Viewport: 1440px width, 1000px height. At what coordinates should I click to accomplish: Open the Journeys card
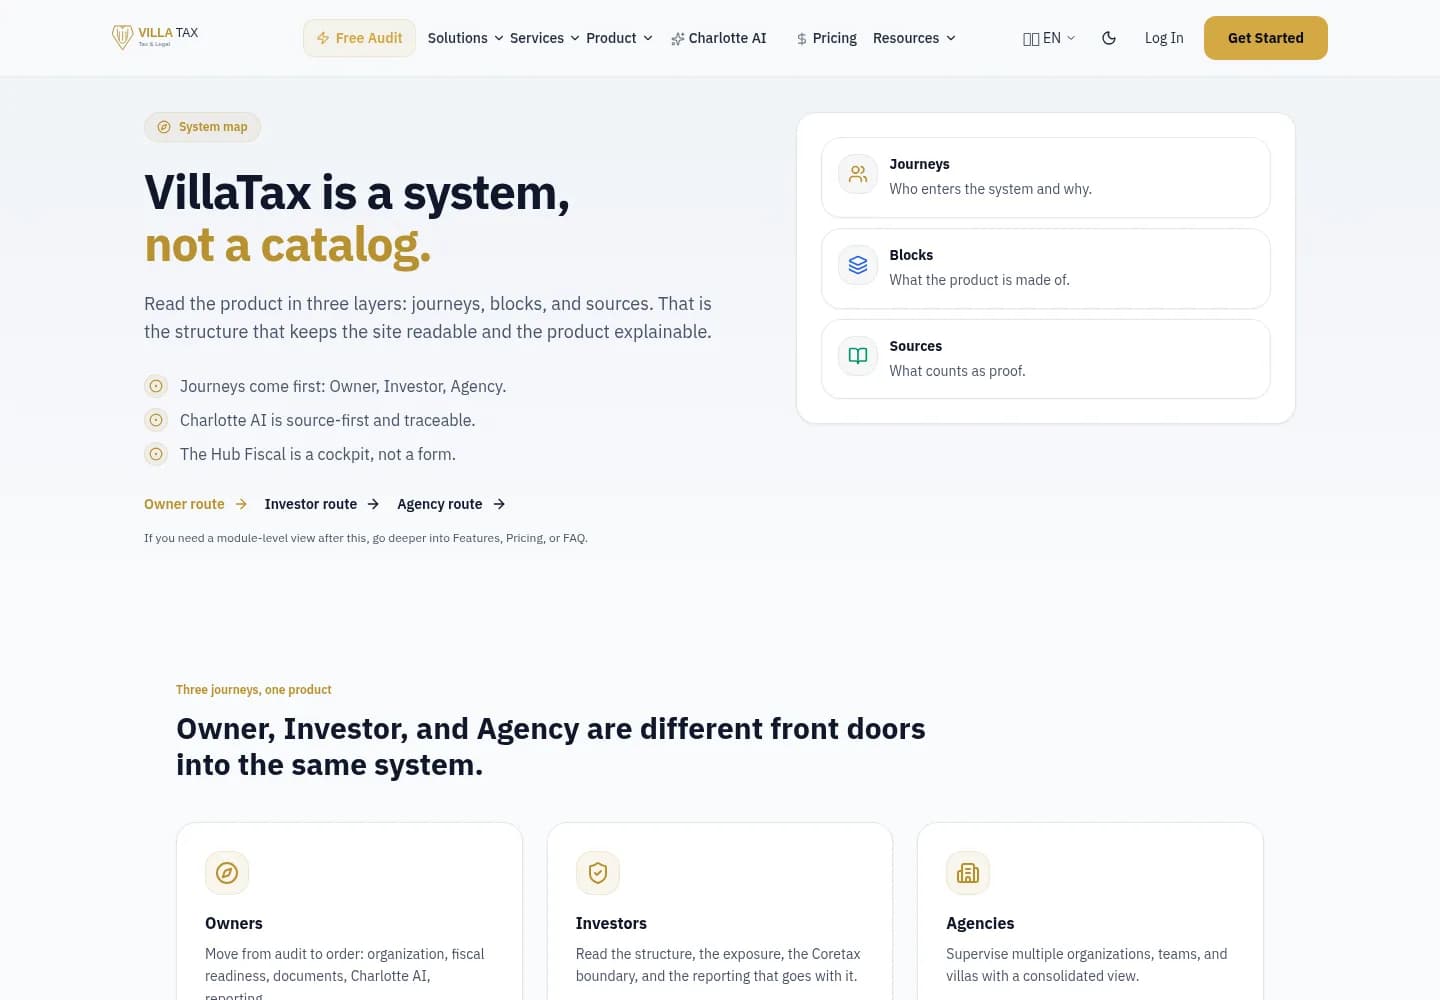tap(1046, 177)
